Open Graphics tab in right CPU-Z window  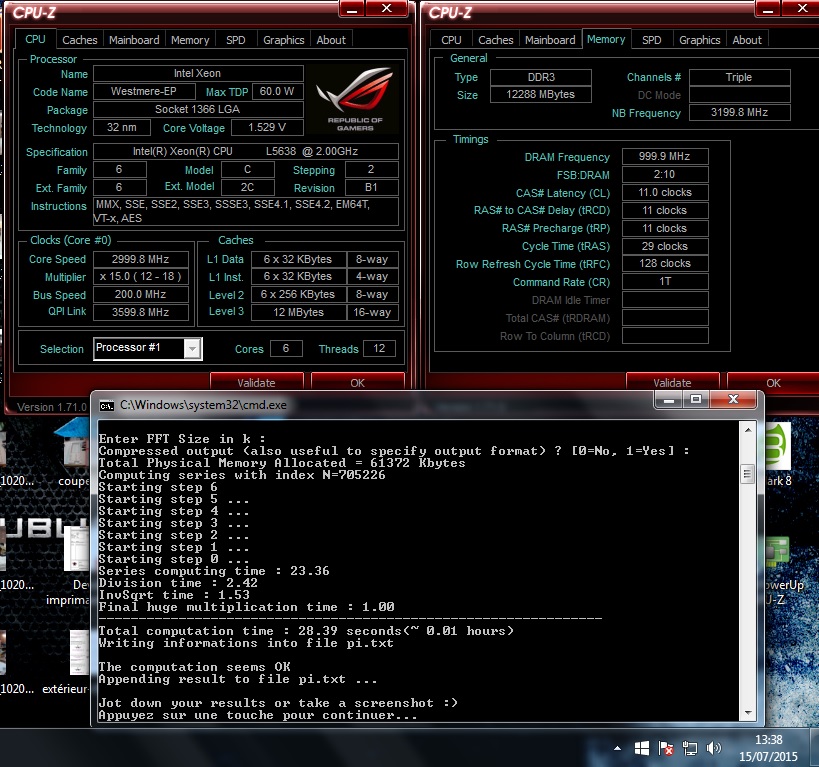[x=699, y=40]
